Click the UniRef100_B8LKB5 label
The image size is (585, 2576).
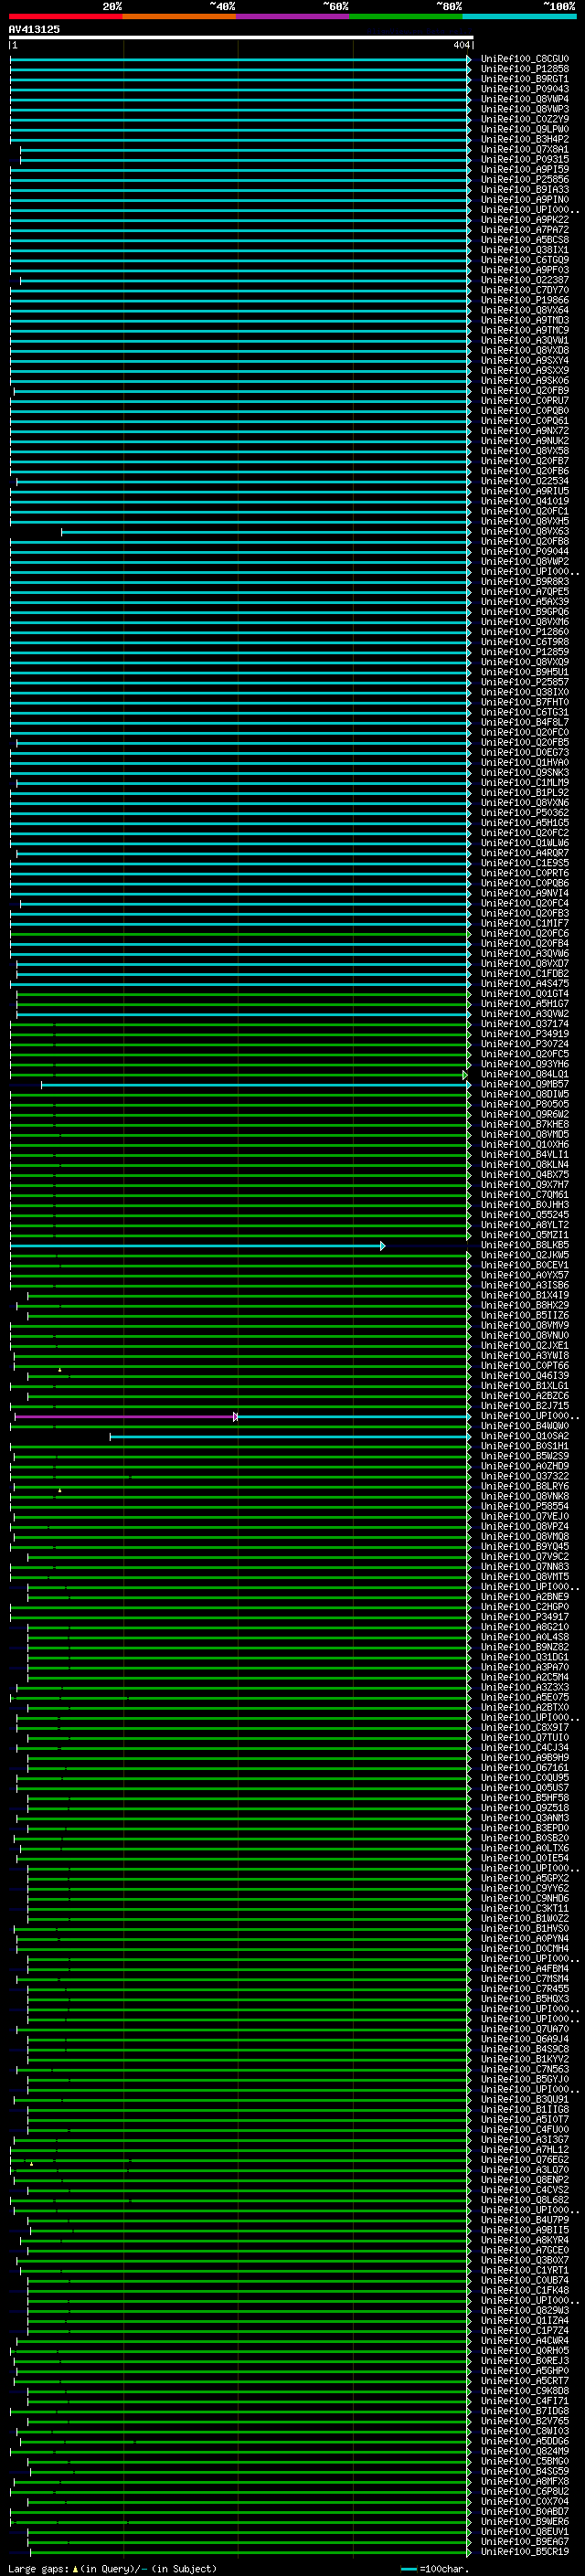coord(524,1245)
